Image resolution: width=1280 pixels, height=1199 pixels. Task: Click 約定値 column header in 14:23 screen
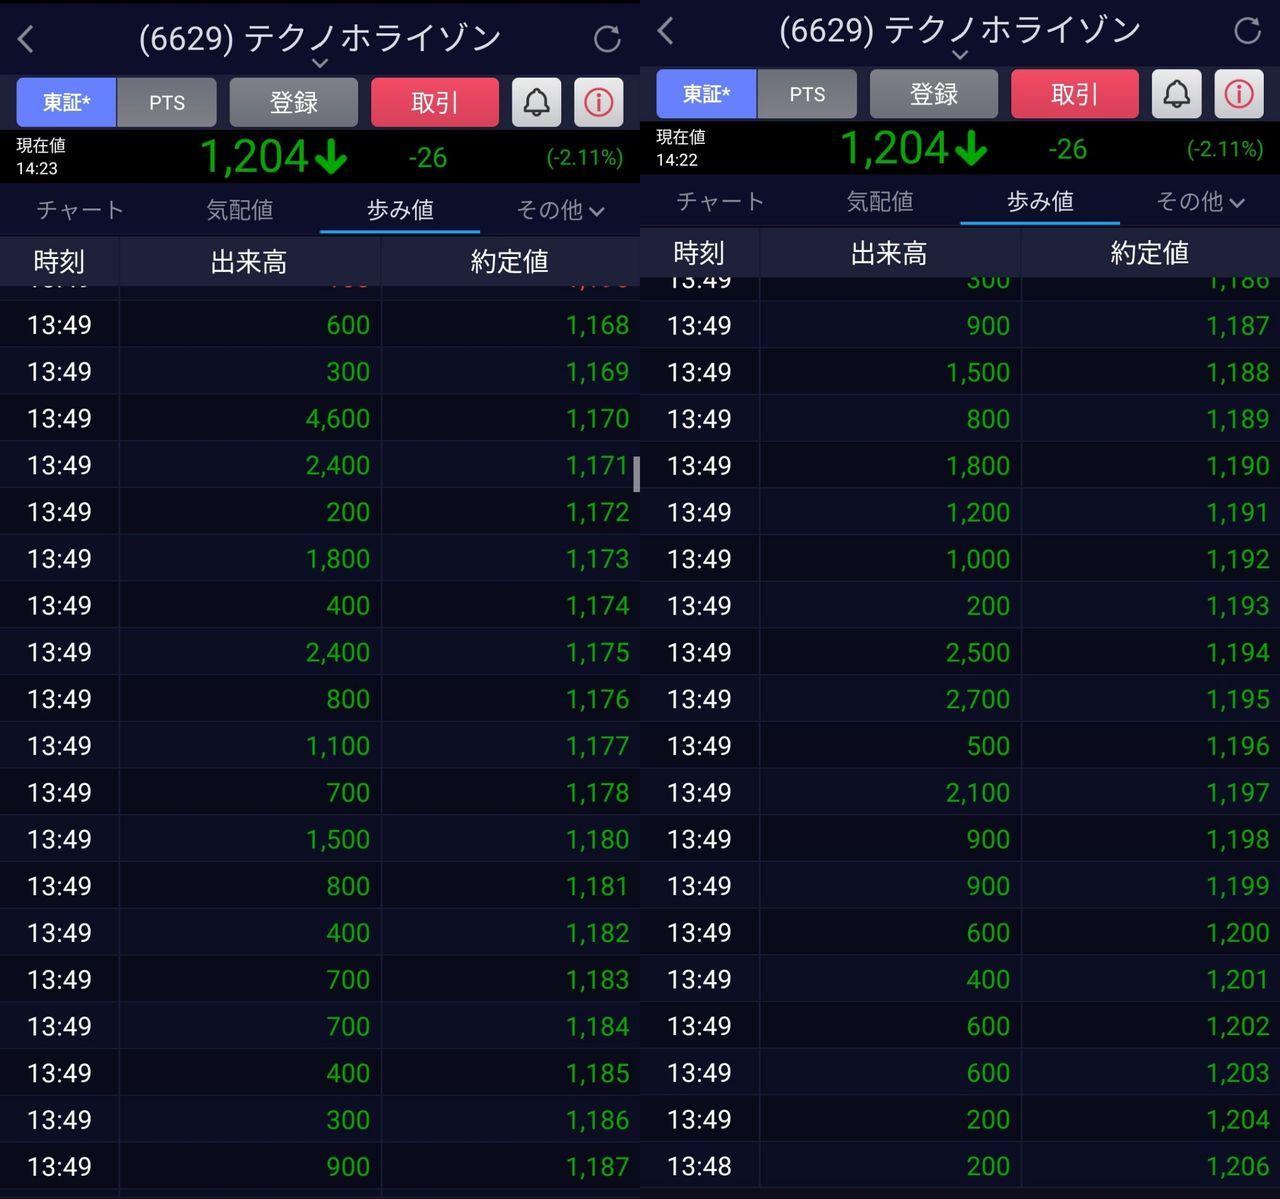(510, 262)
